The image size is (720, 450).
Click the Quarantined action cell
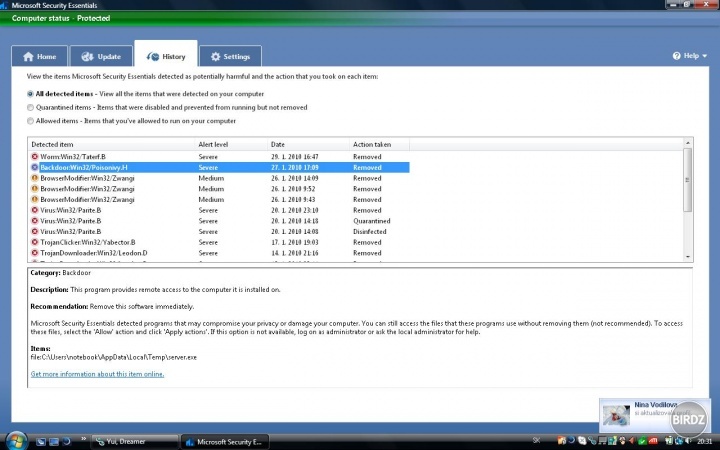coord(371,221)
